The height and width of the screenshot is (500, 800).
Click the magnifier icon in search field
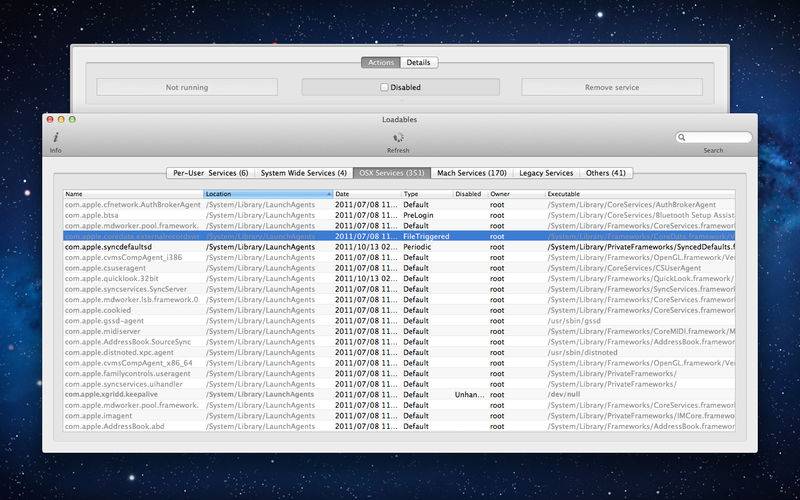(683, 138)
